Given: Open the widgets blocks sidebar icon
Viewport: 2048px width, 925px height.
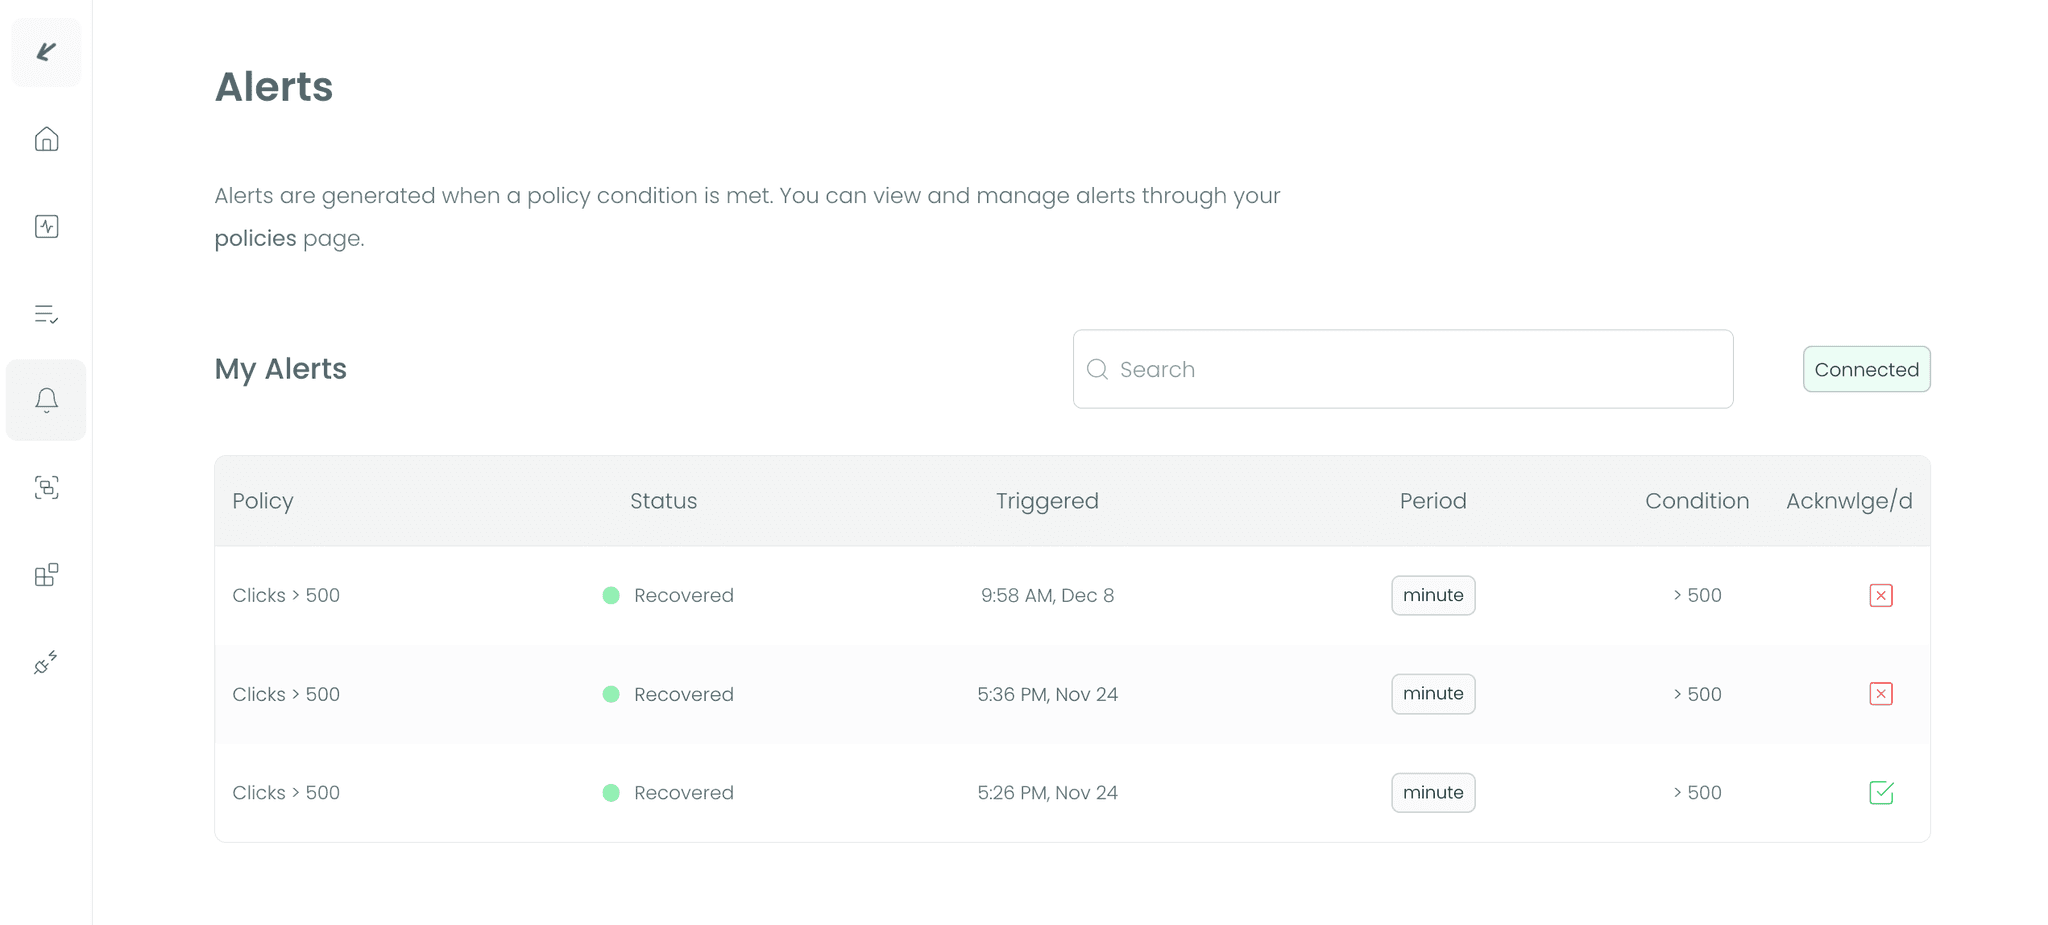Looking at the screenshot, I should (x=46, y=575).
